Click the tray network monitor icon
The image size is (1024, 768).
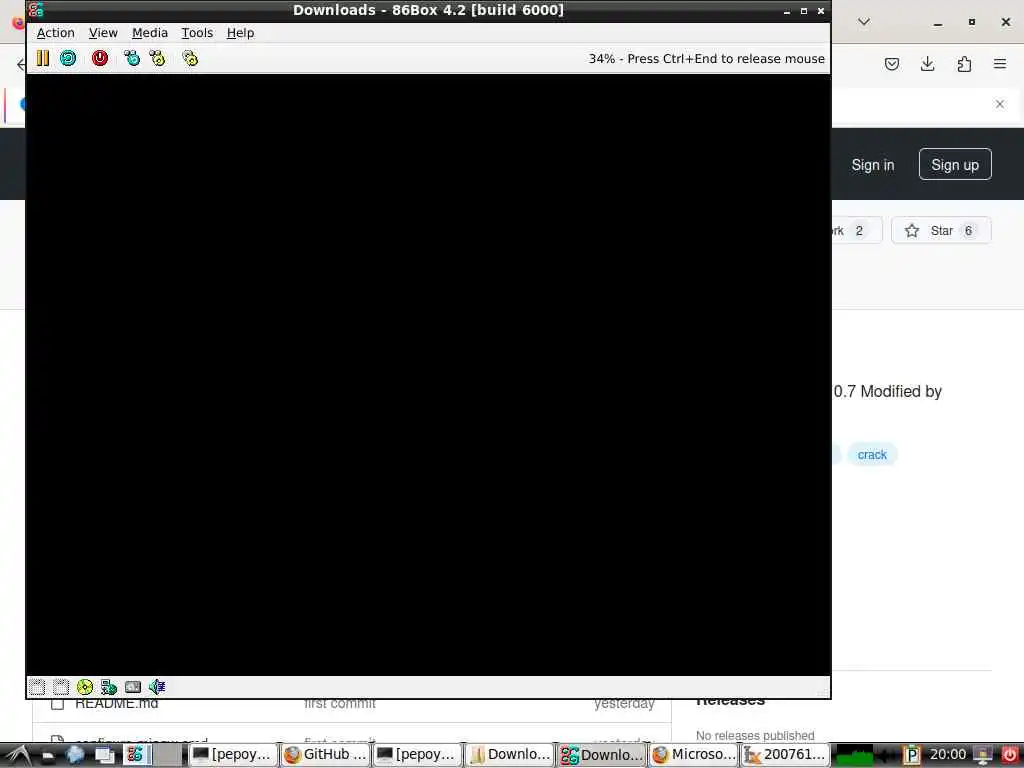[x=984, y=756]
